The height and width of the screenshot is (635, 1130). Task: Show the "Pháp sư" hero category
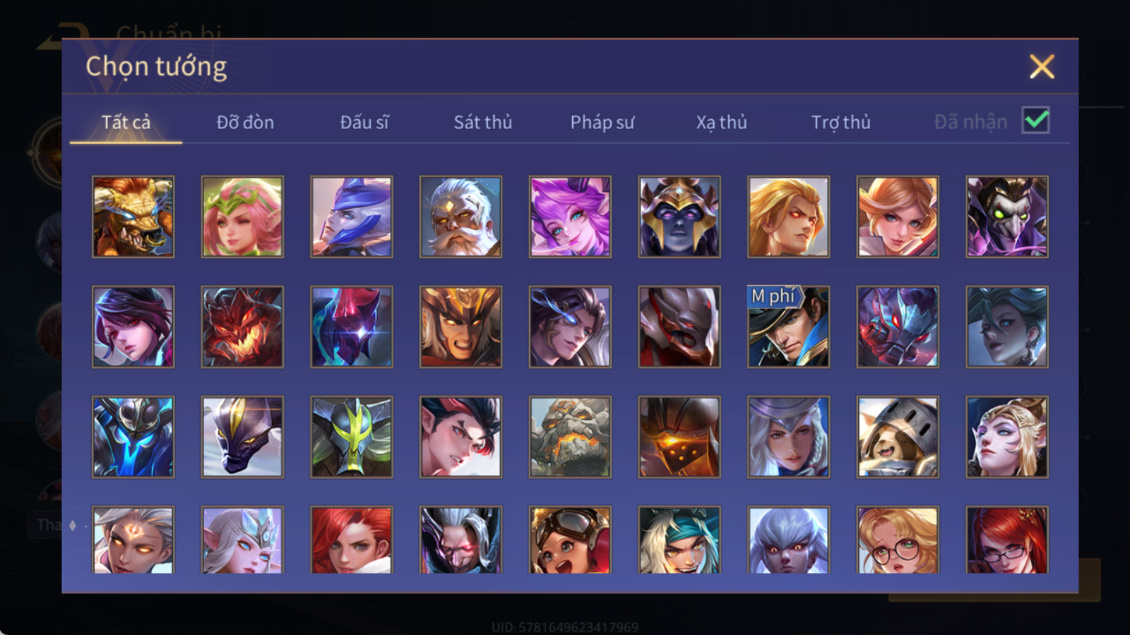click(602, 123)
